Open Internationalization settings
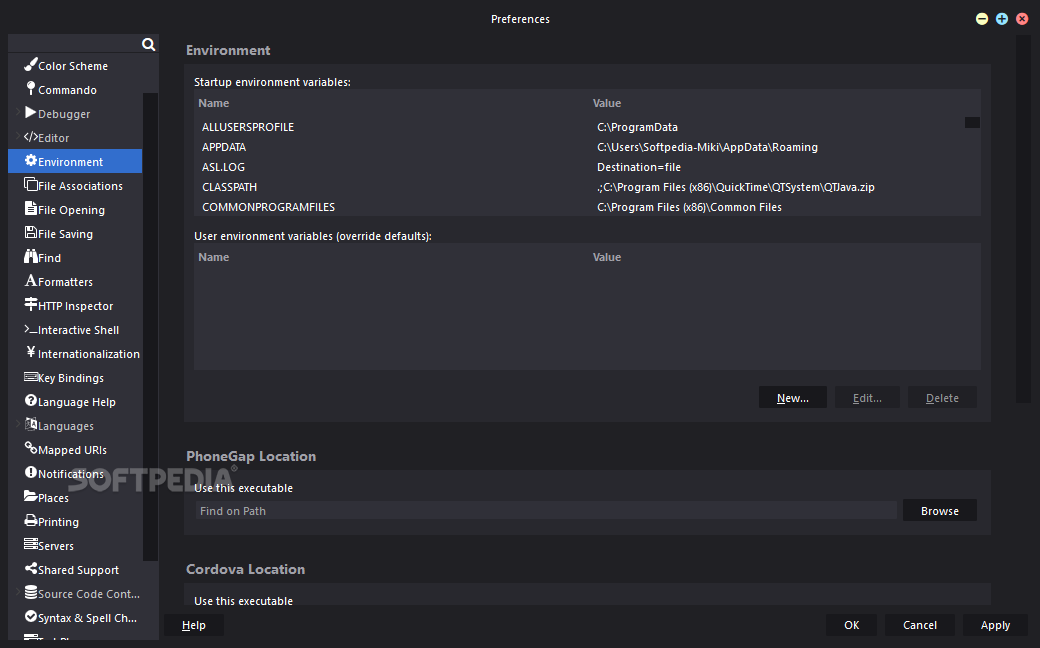 tap(89, 354)
